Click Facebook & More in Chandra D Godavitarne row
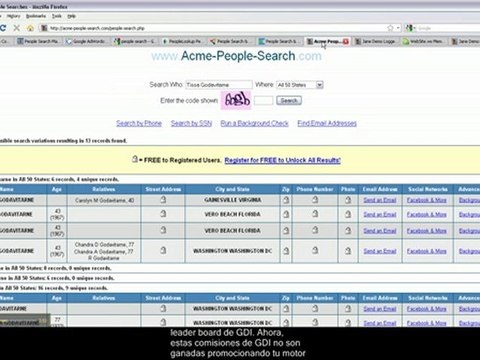The image size is (480, 360). pos(427,251)
